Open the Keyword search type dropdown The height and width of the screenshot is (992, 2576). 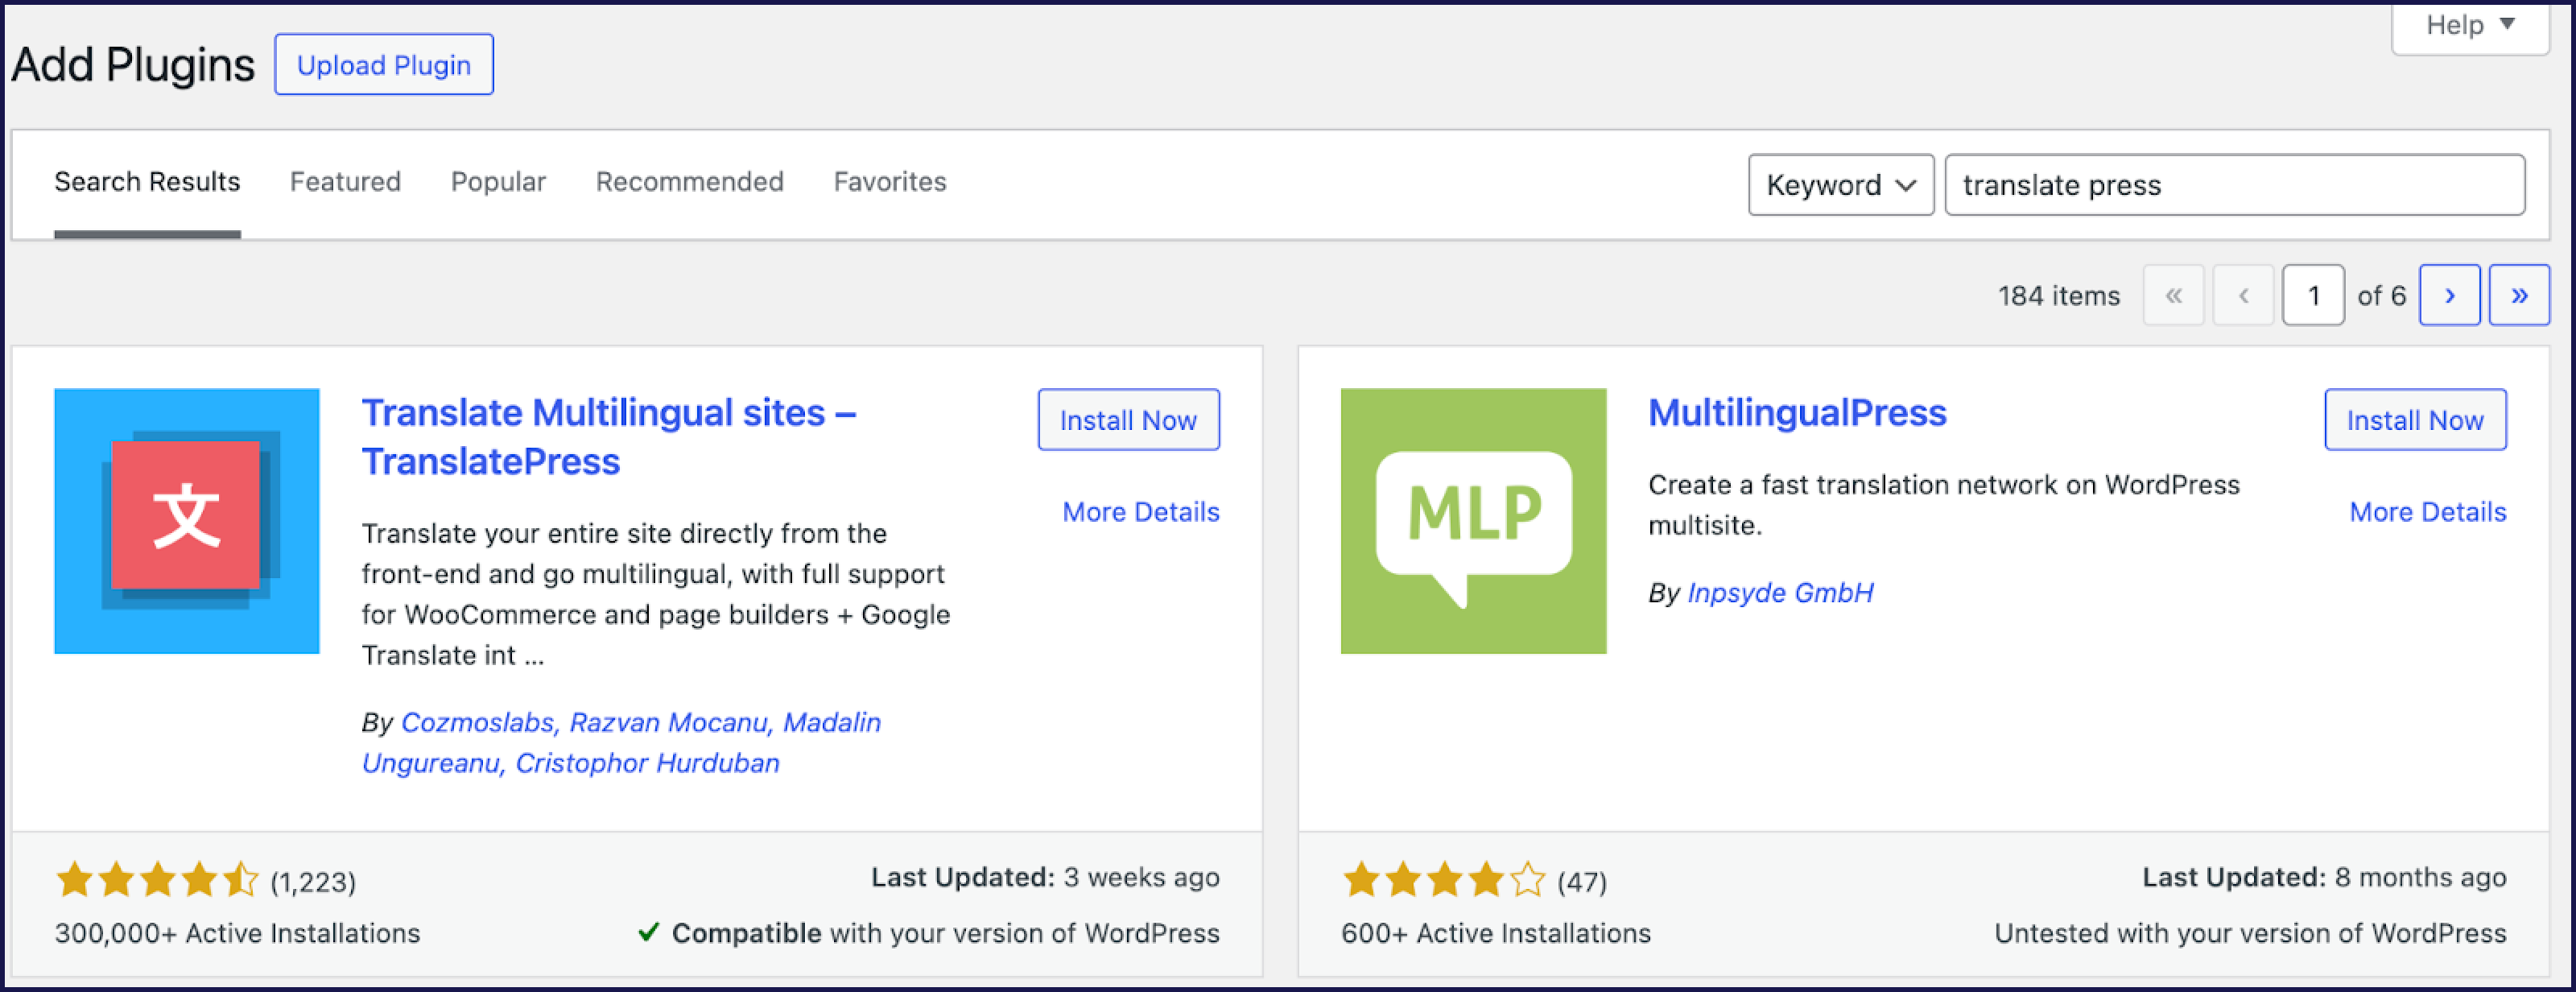tap(1841, 185)
